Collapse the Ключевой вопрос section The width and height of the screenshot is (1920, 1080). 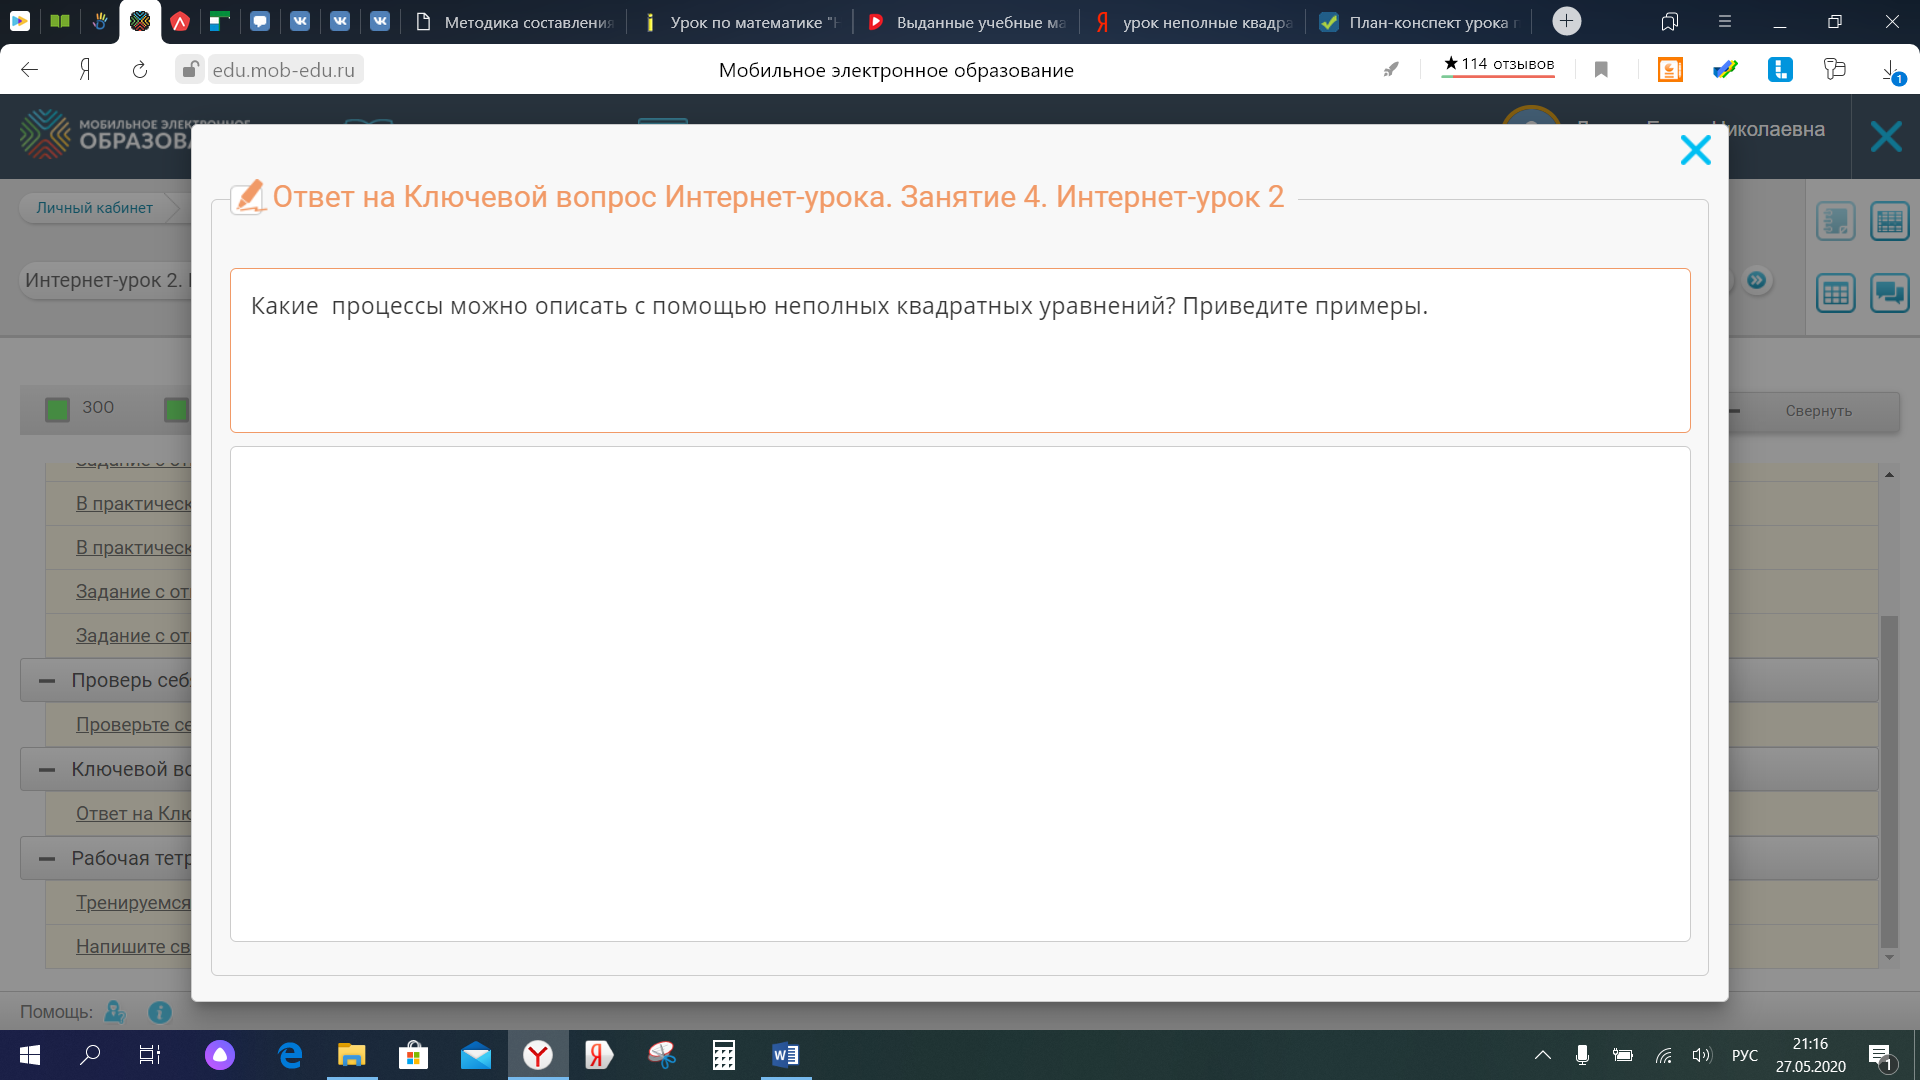tap(47, 770)
